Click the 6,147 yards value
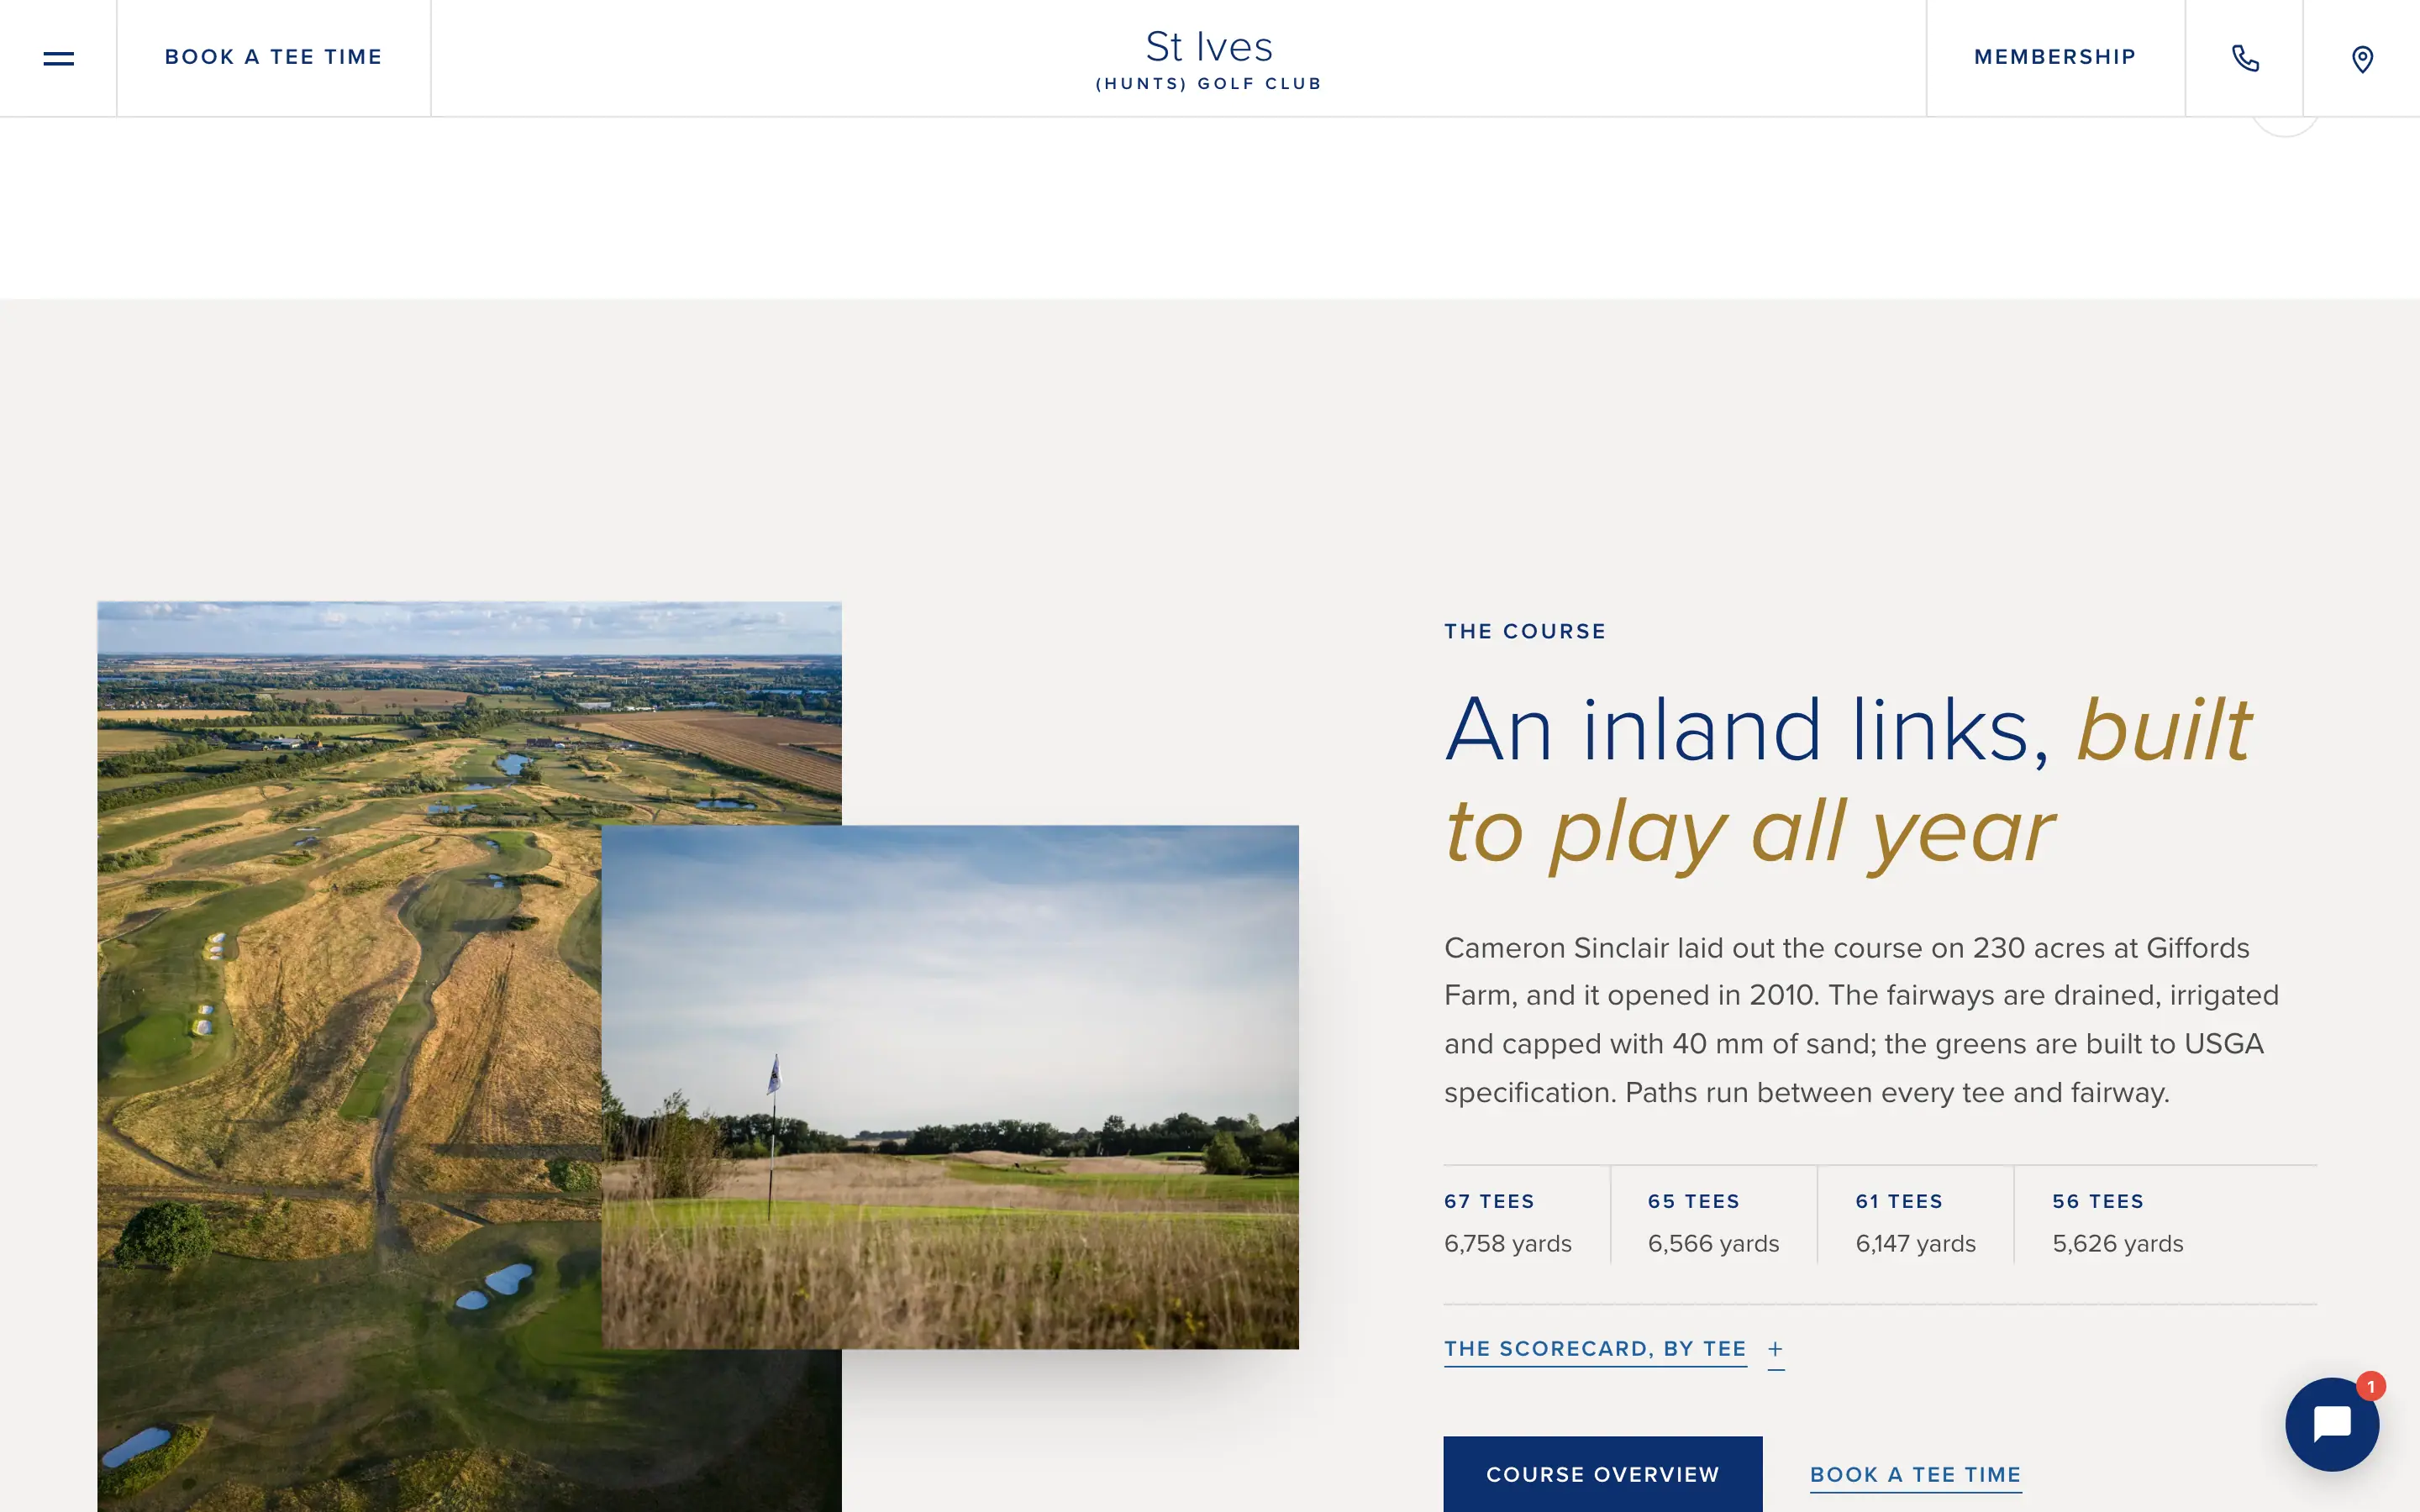Viewport: 2420px width, 1512px height. pyautogui.click(x=1915, y=1244)
